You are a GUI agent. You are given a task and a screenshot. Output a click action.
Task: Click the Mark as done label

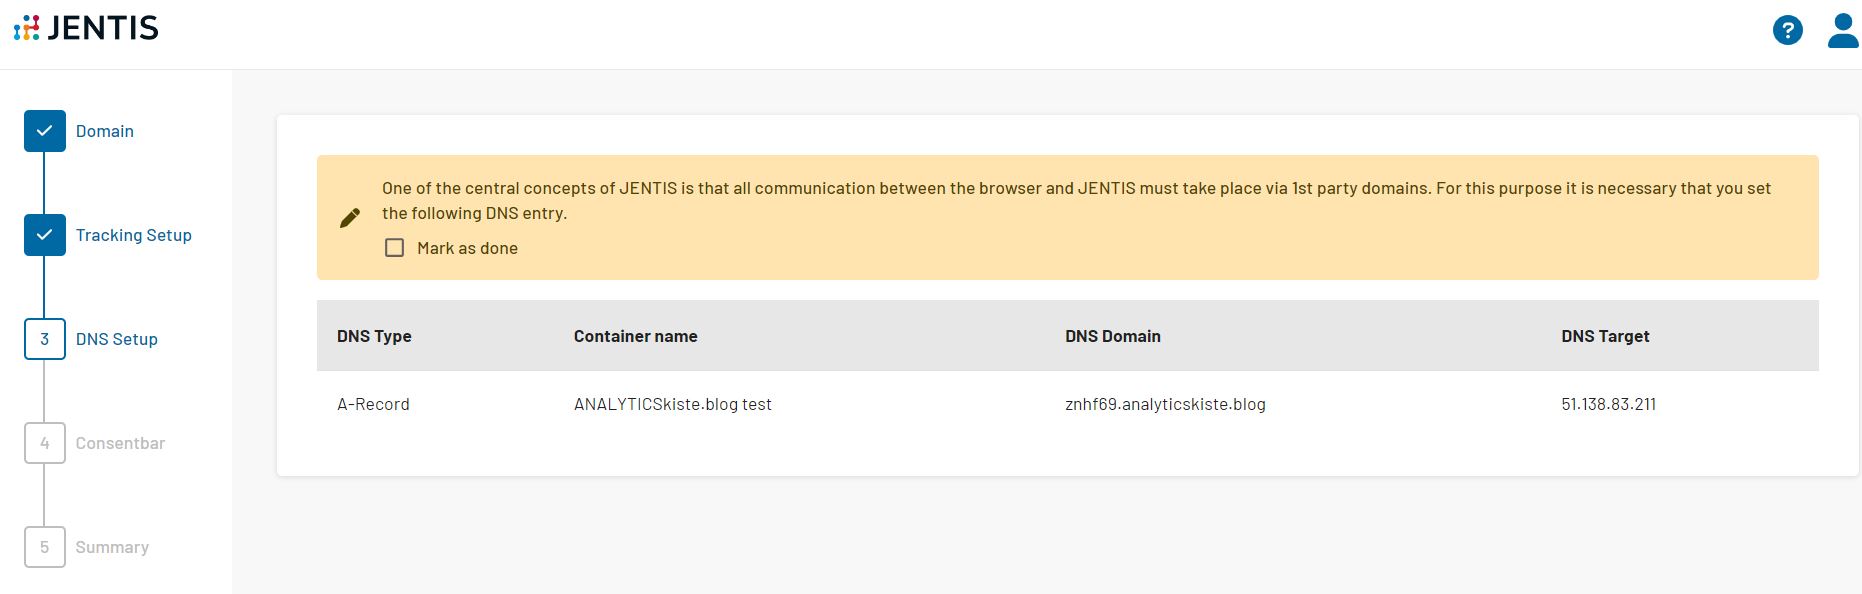pos(467,248)
